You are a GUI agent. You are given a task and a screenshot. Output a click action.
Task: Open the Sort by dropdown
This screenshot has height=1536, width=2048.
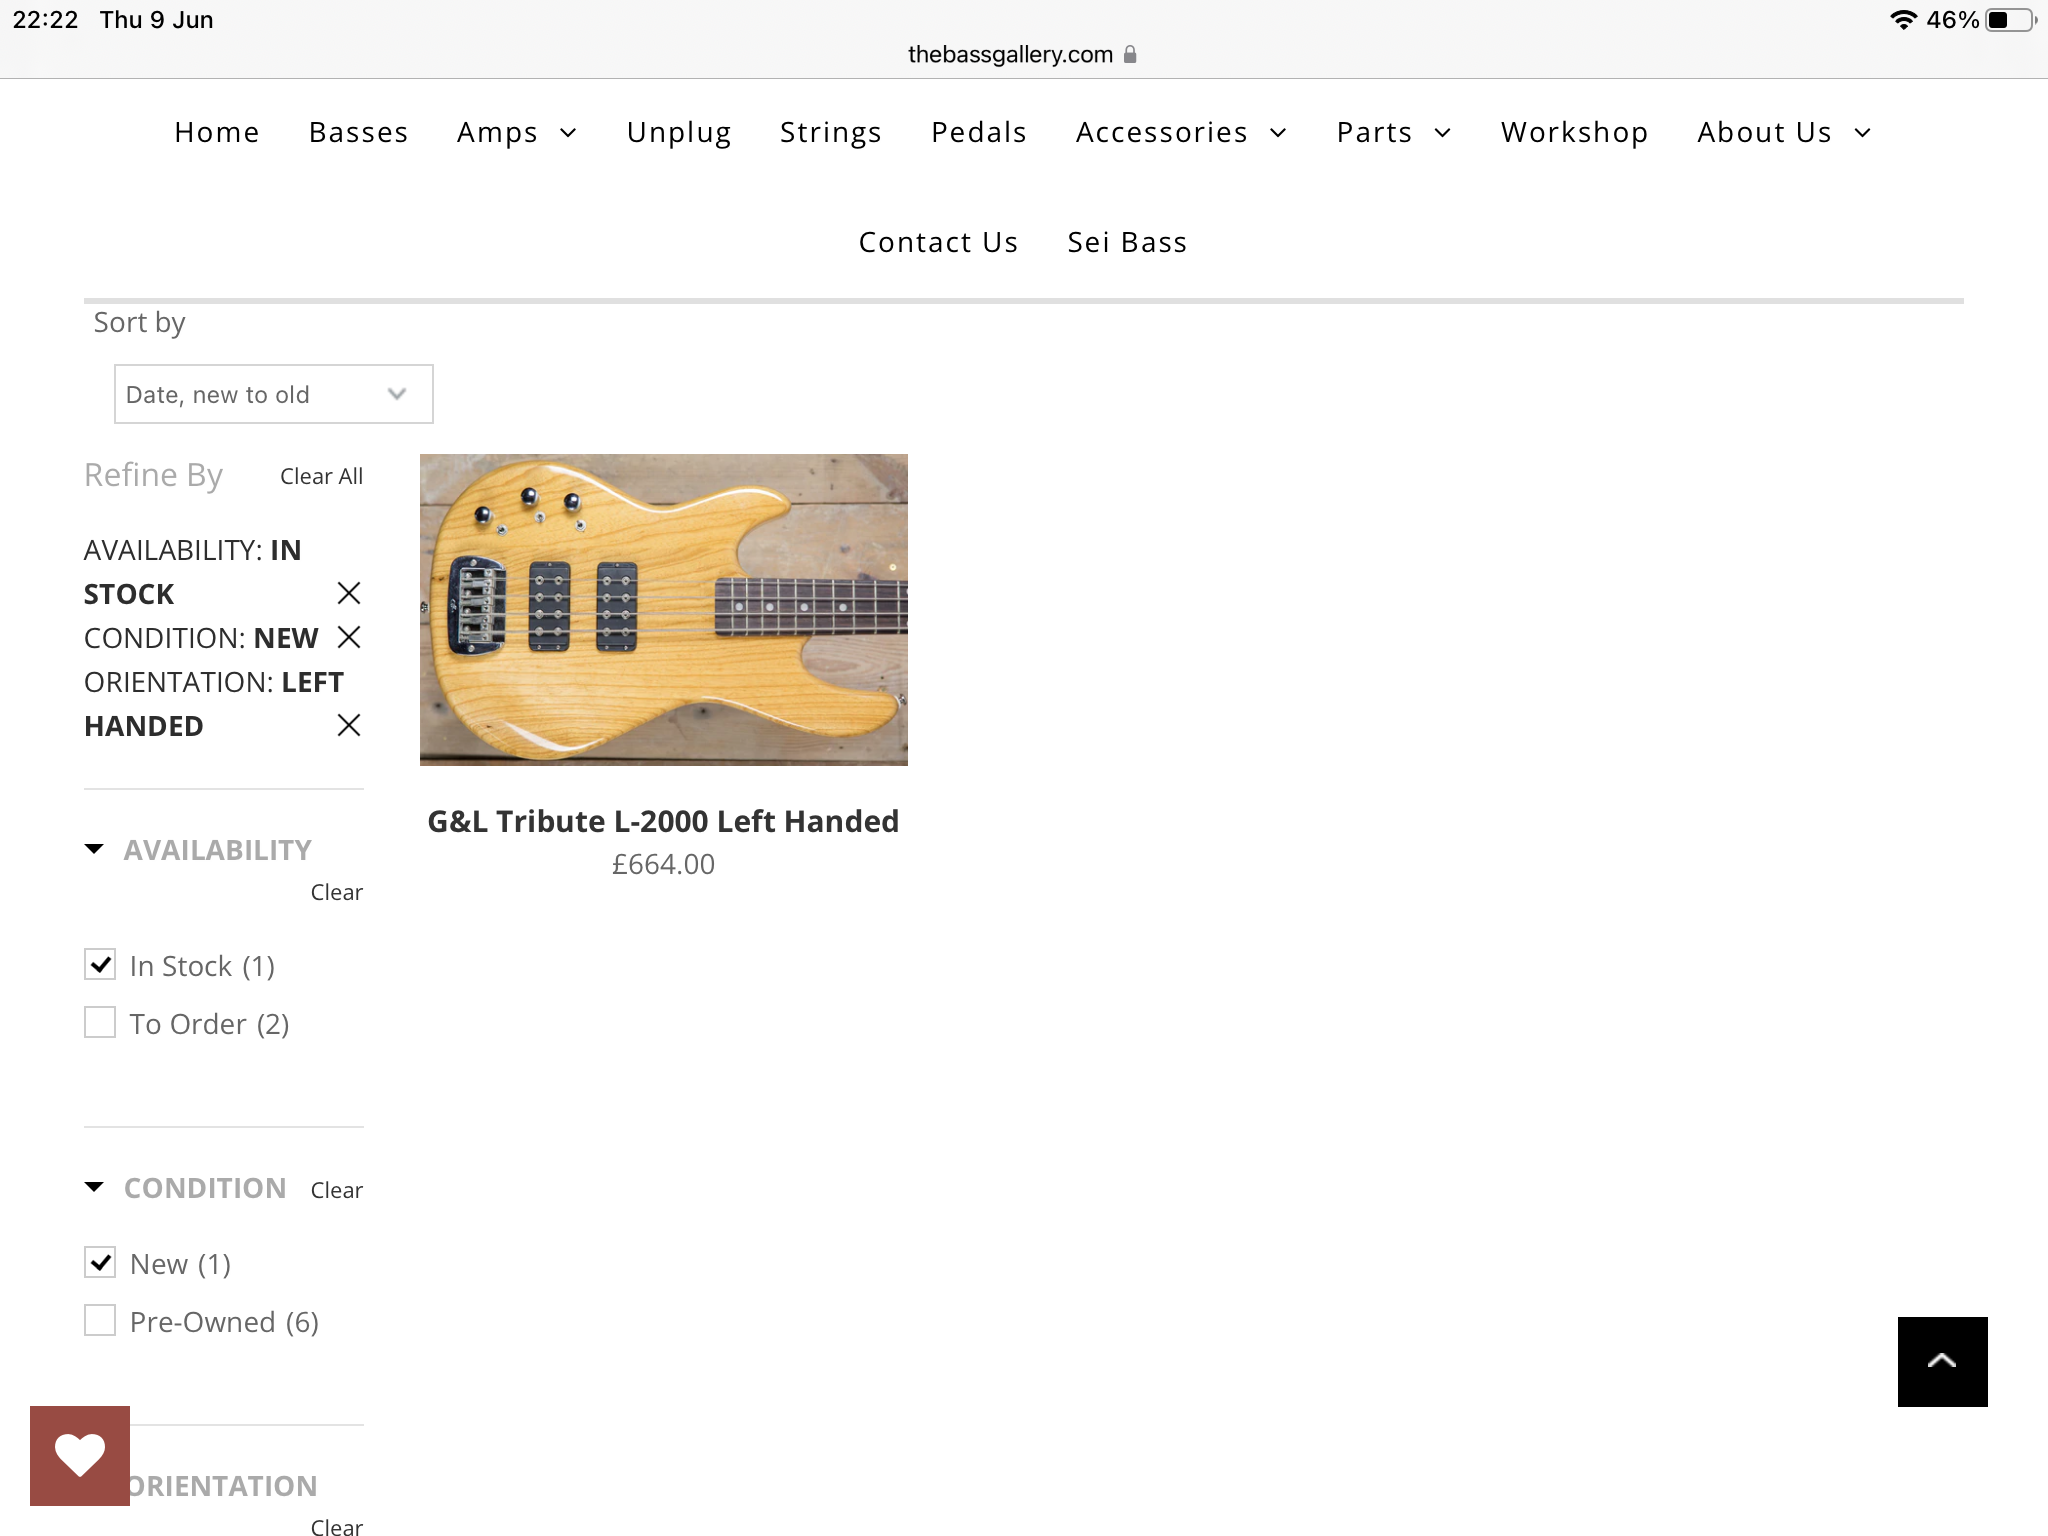click(274, 394)
